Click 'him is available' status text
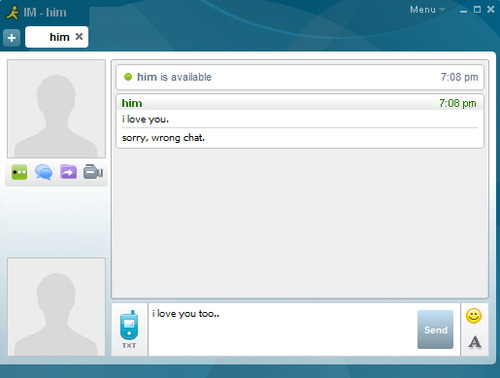Image resolution: width=500 pixels, height=378 pixels. [174, 77]
